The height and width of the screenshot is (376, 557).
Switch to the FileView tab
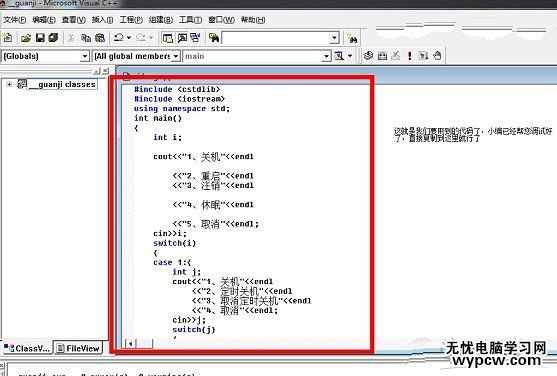pos(78,348)
